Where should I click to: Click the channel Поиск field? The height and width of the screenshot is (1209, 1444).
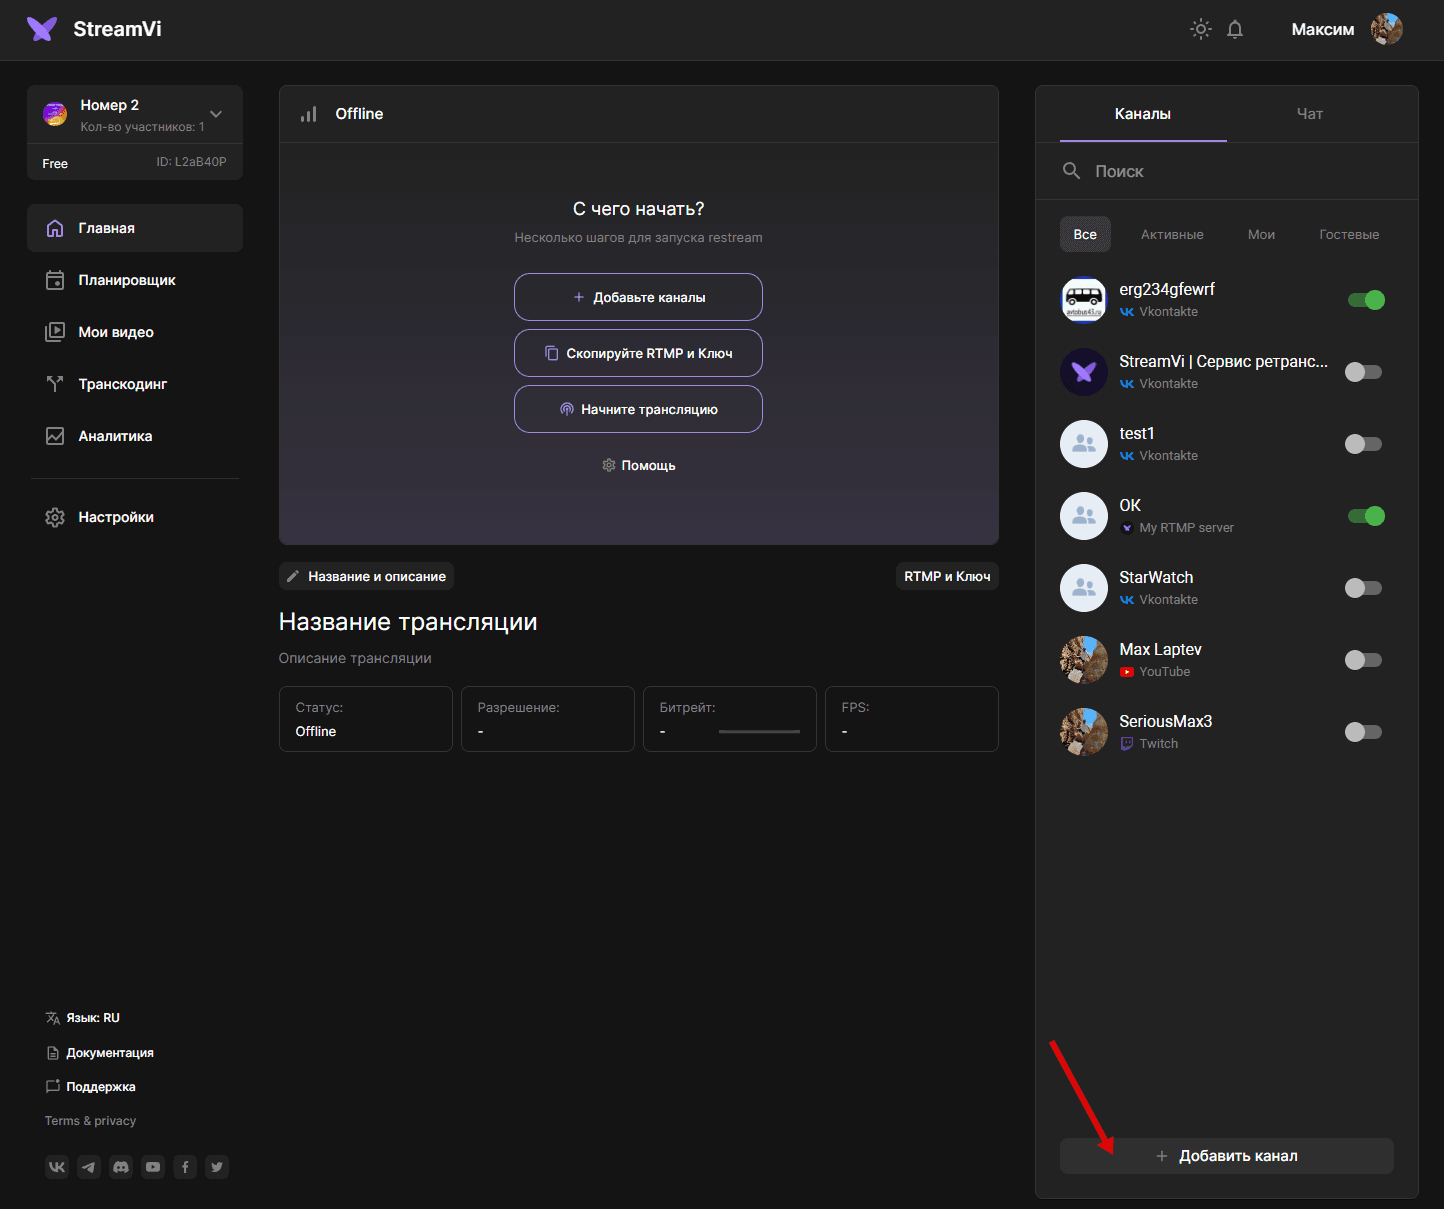pos(1227,171)
